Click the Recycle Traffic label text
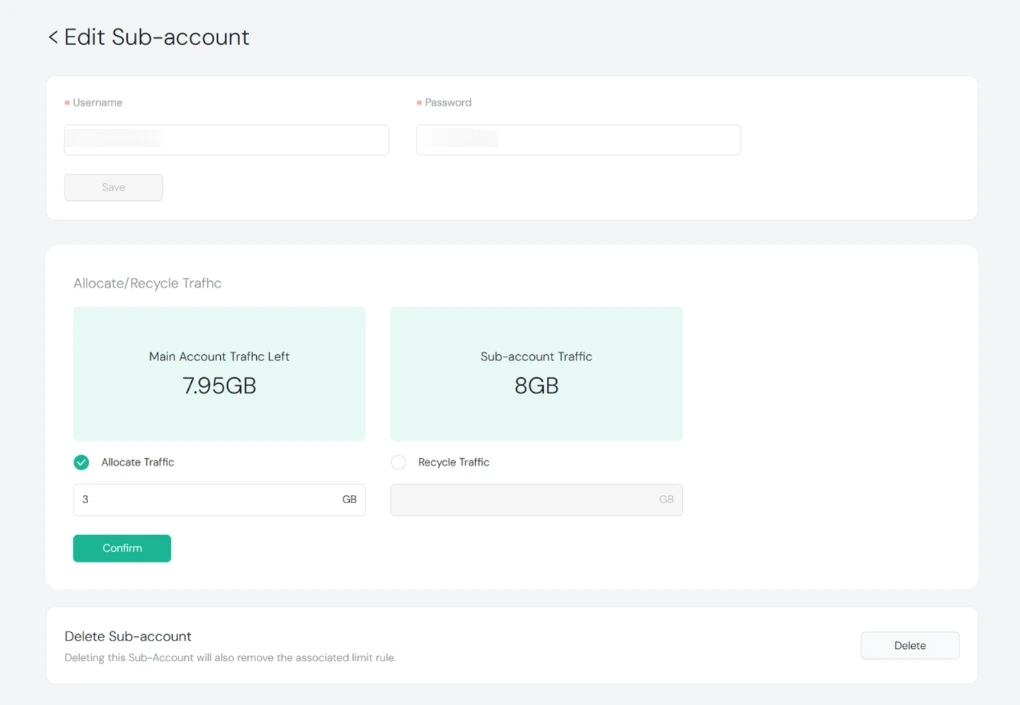Image resolution: width=1020 pixels, height=705 pixels. [x=454, y=462]
